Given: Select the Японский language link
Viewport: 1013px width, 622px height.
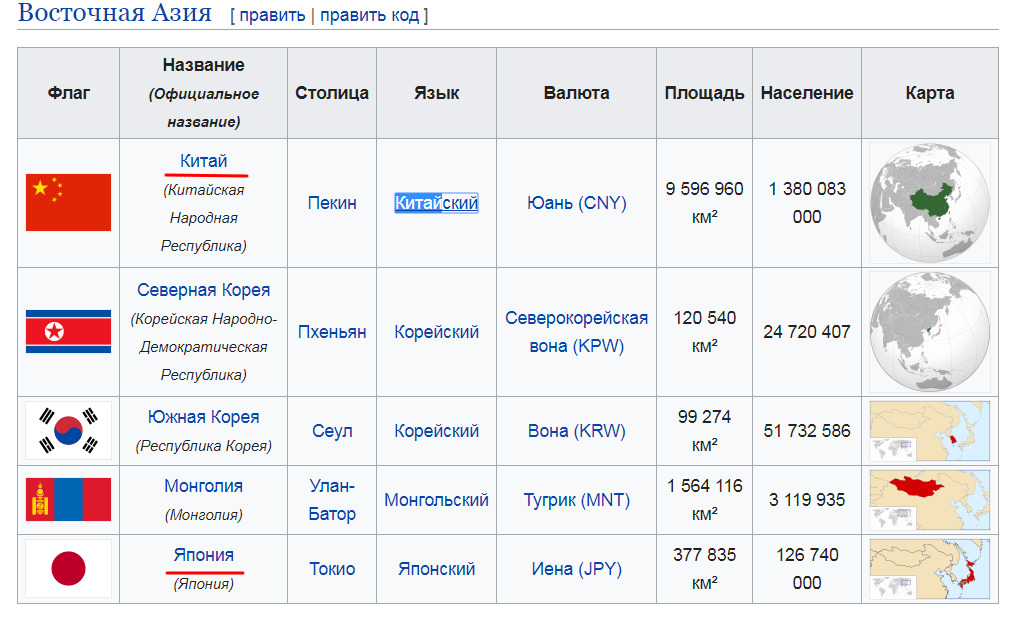Looking at the screenshot, I should (x=436, y=569).
